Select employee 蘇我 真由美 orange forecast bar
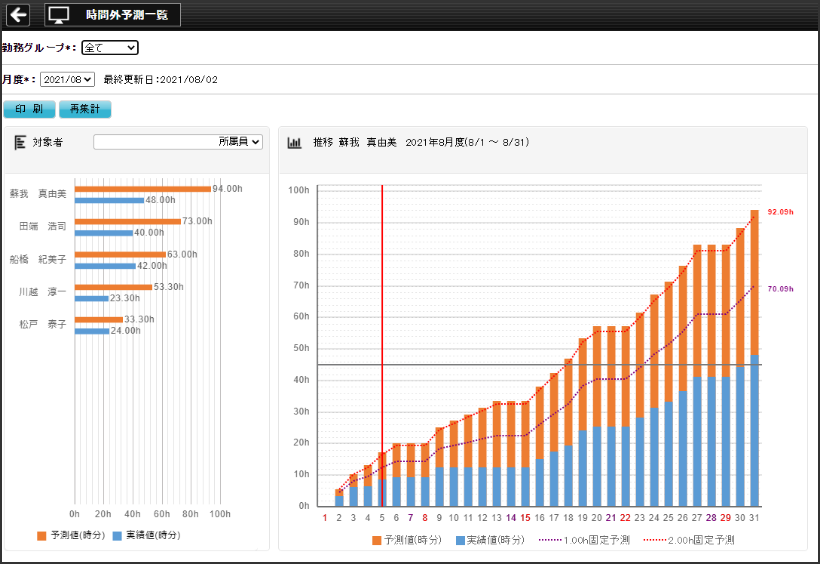The width and height of the screenshot is (820, 564). [x=142, y=188]
